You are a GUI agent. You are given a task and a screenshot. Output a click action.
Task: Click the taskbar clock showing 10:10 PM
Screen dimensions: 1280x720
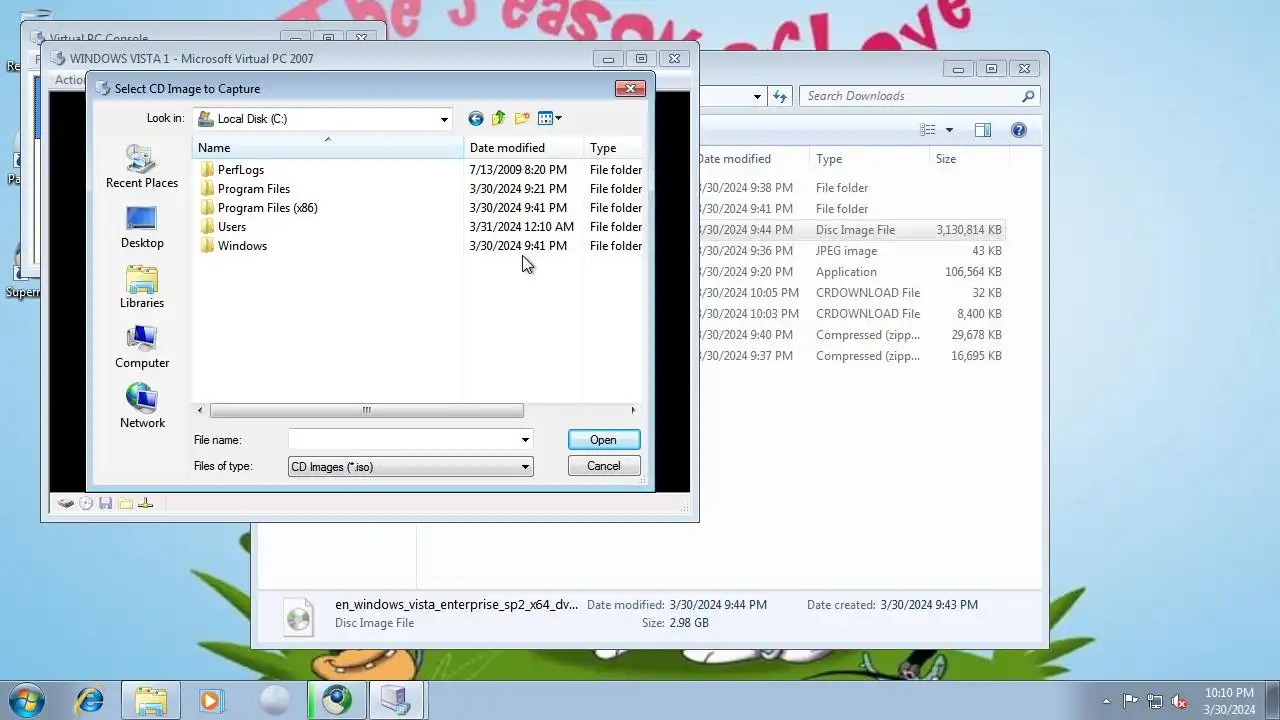pos(1230,701)
